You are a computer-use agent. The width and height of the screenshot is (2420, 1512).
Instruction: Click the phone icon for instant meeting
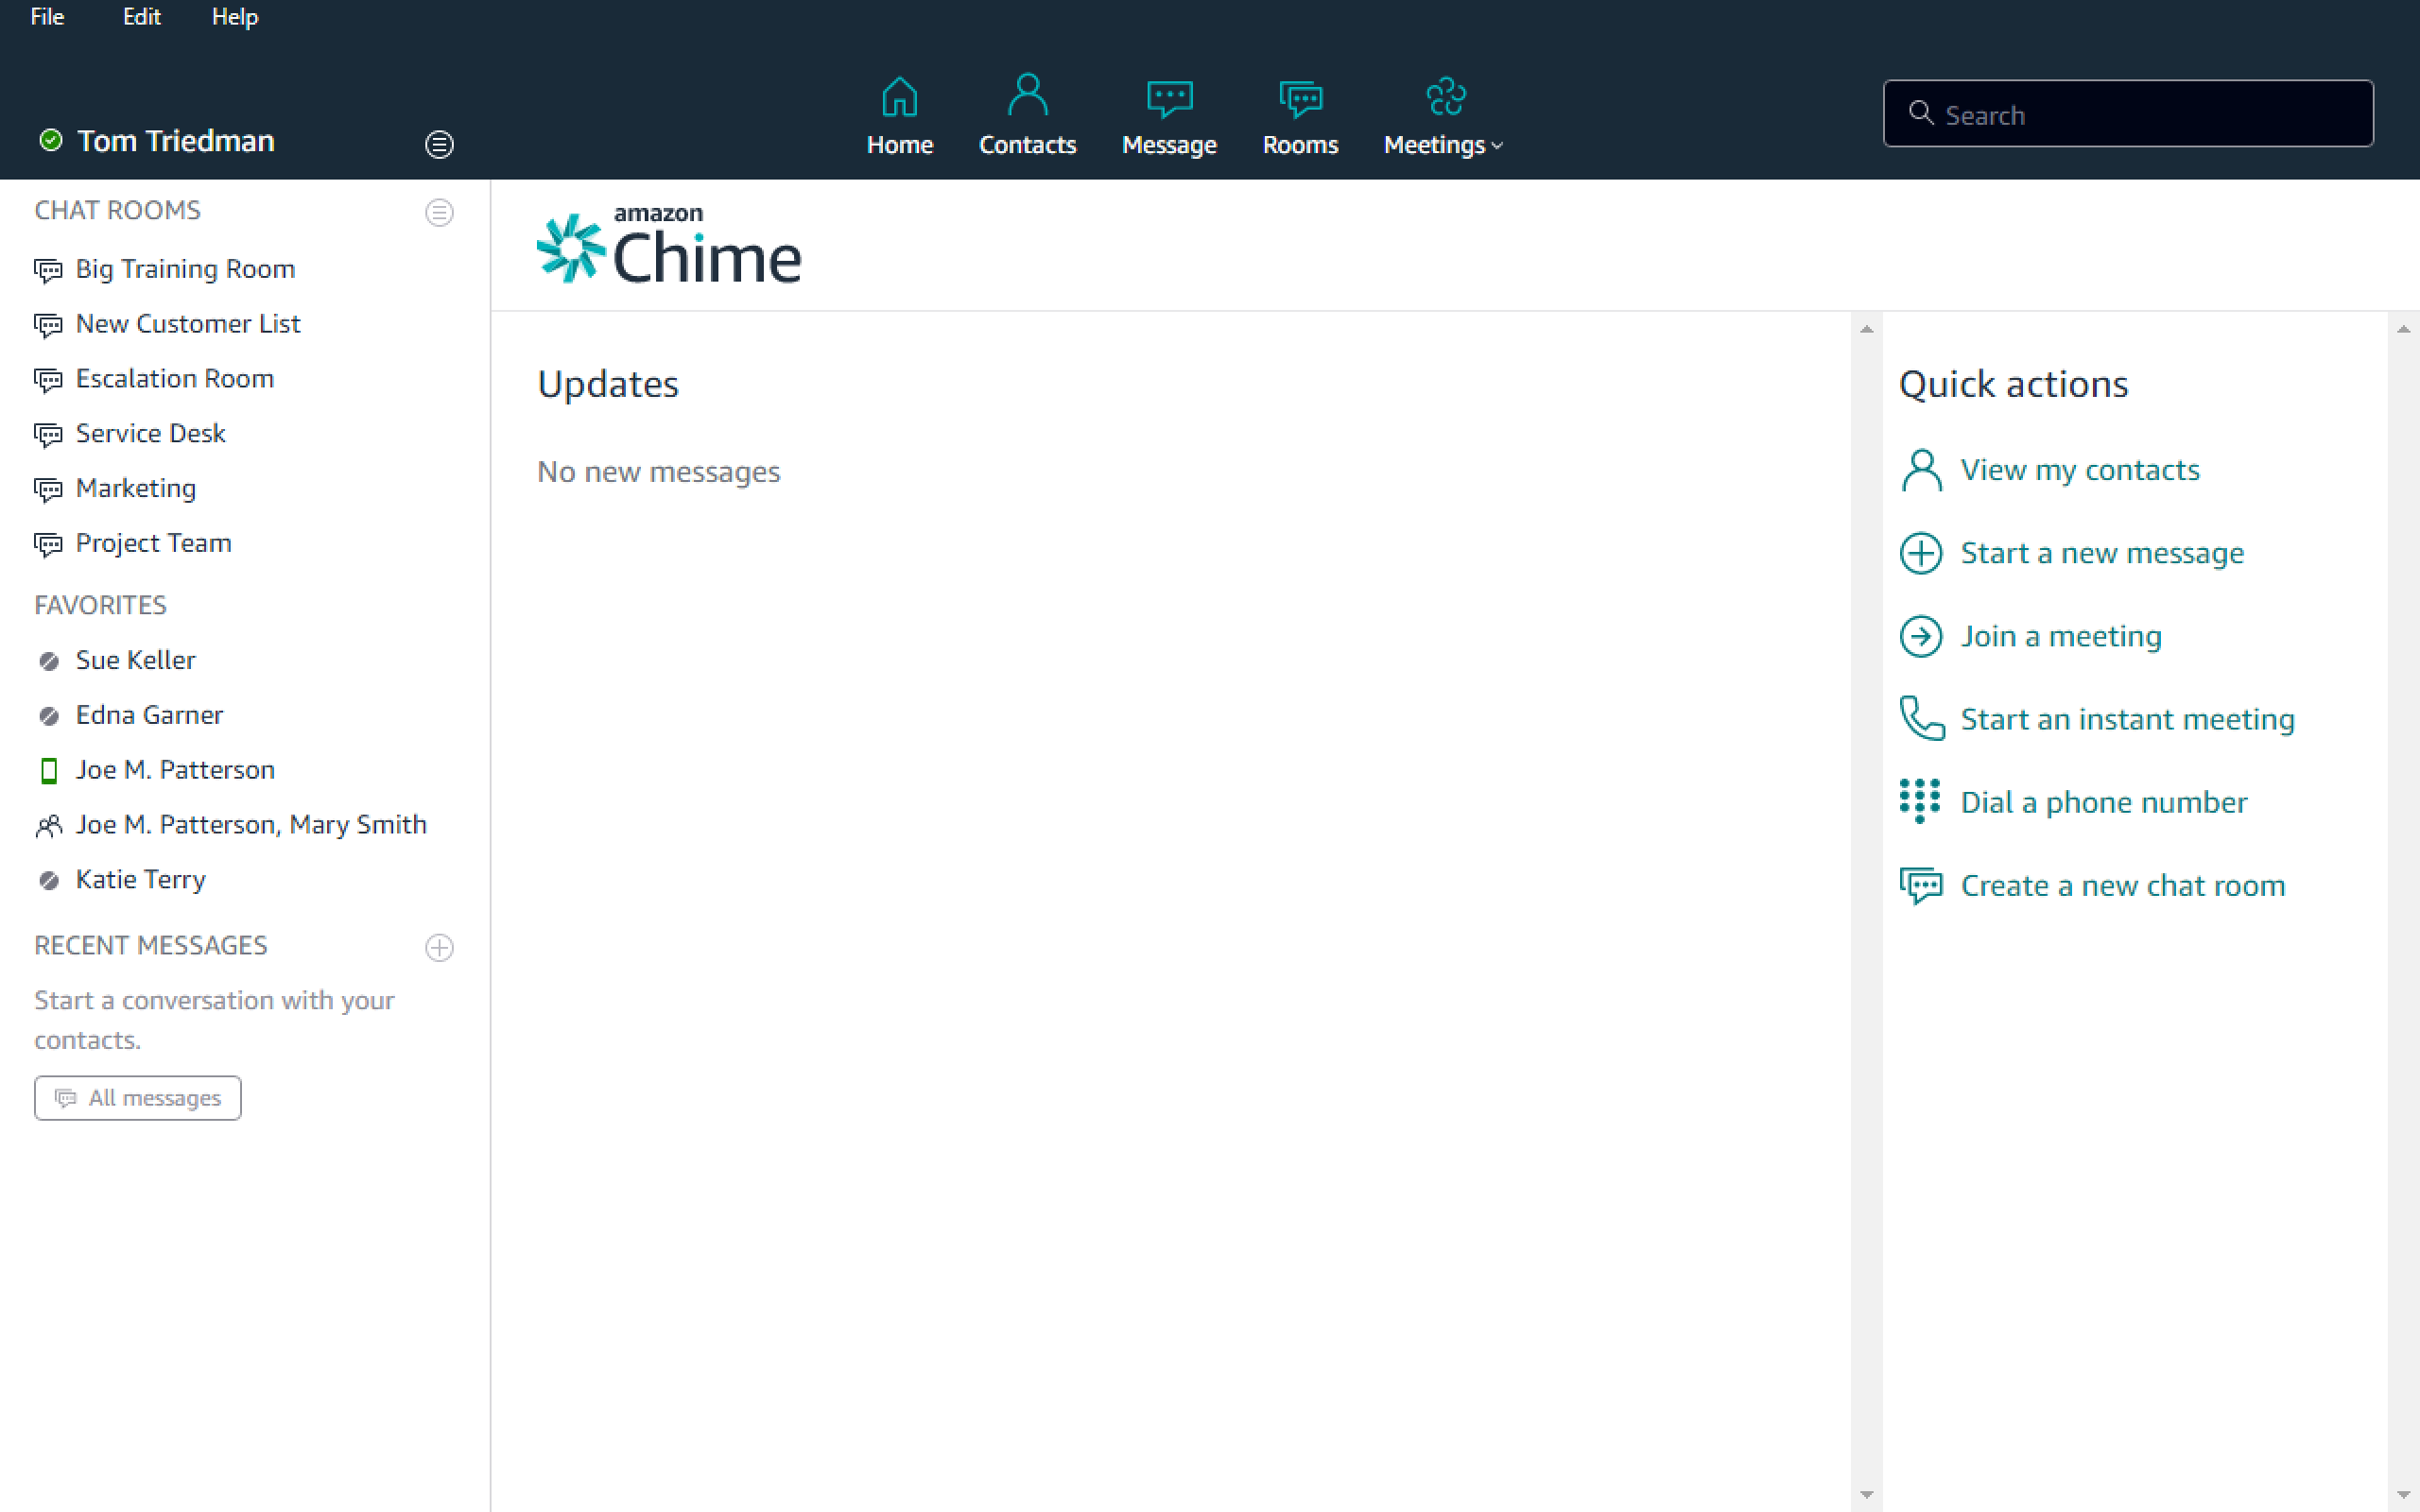tap(1921, 718)
